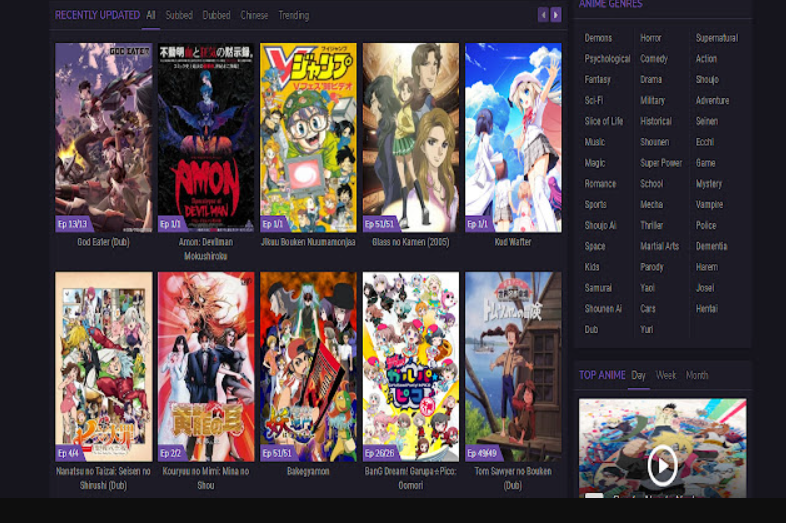Open the Kud Wafter poster
The height and width of the screenshot is (523, 786).
click(x=513, y=137)
